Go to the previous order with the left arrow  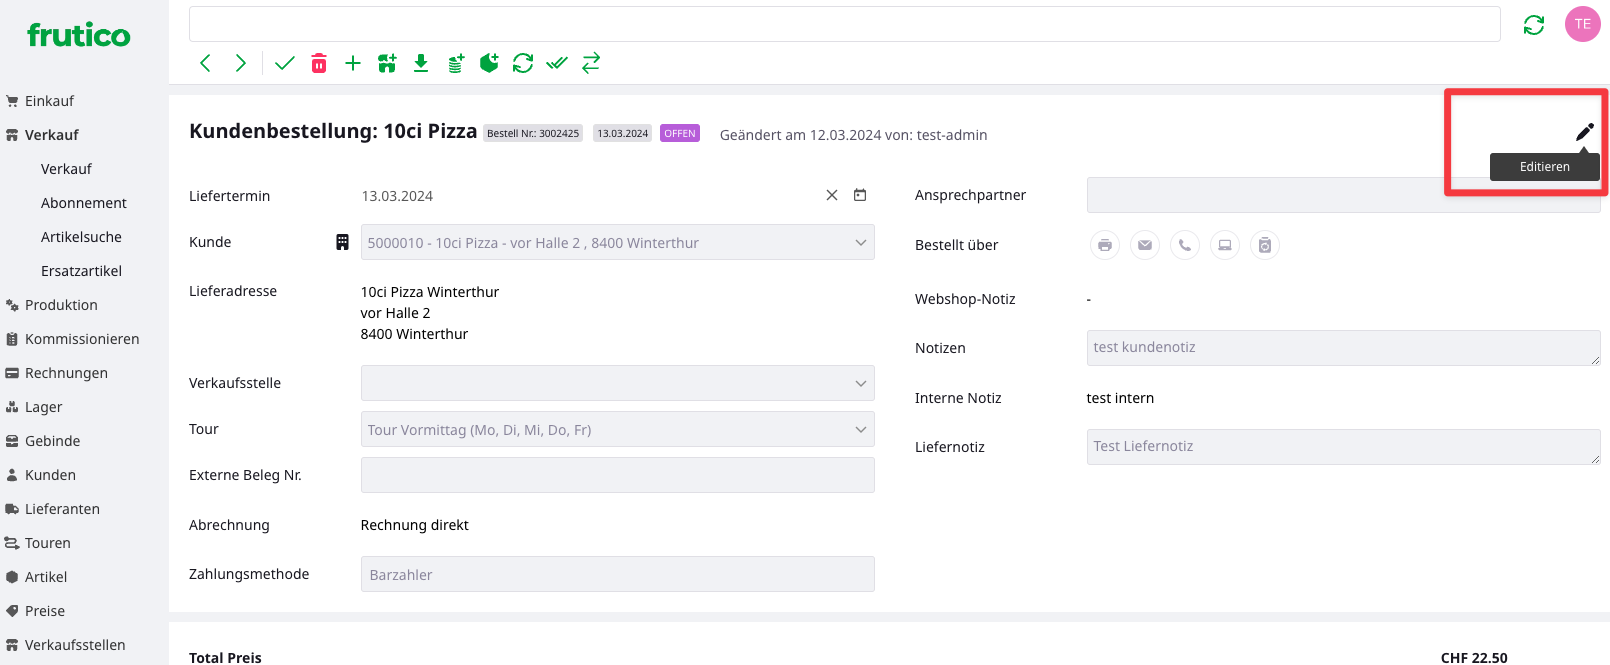(x=205, y=64)
